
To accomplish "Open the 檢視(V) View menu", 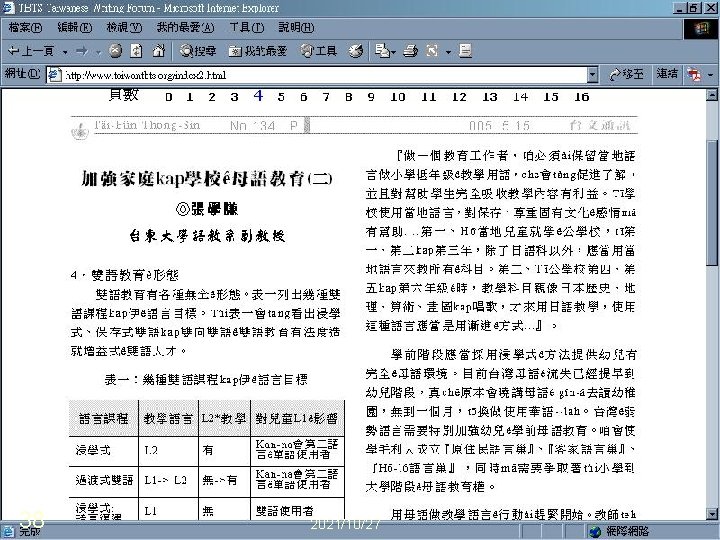I will click(124, 28).
